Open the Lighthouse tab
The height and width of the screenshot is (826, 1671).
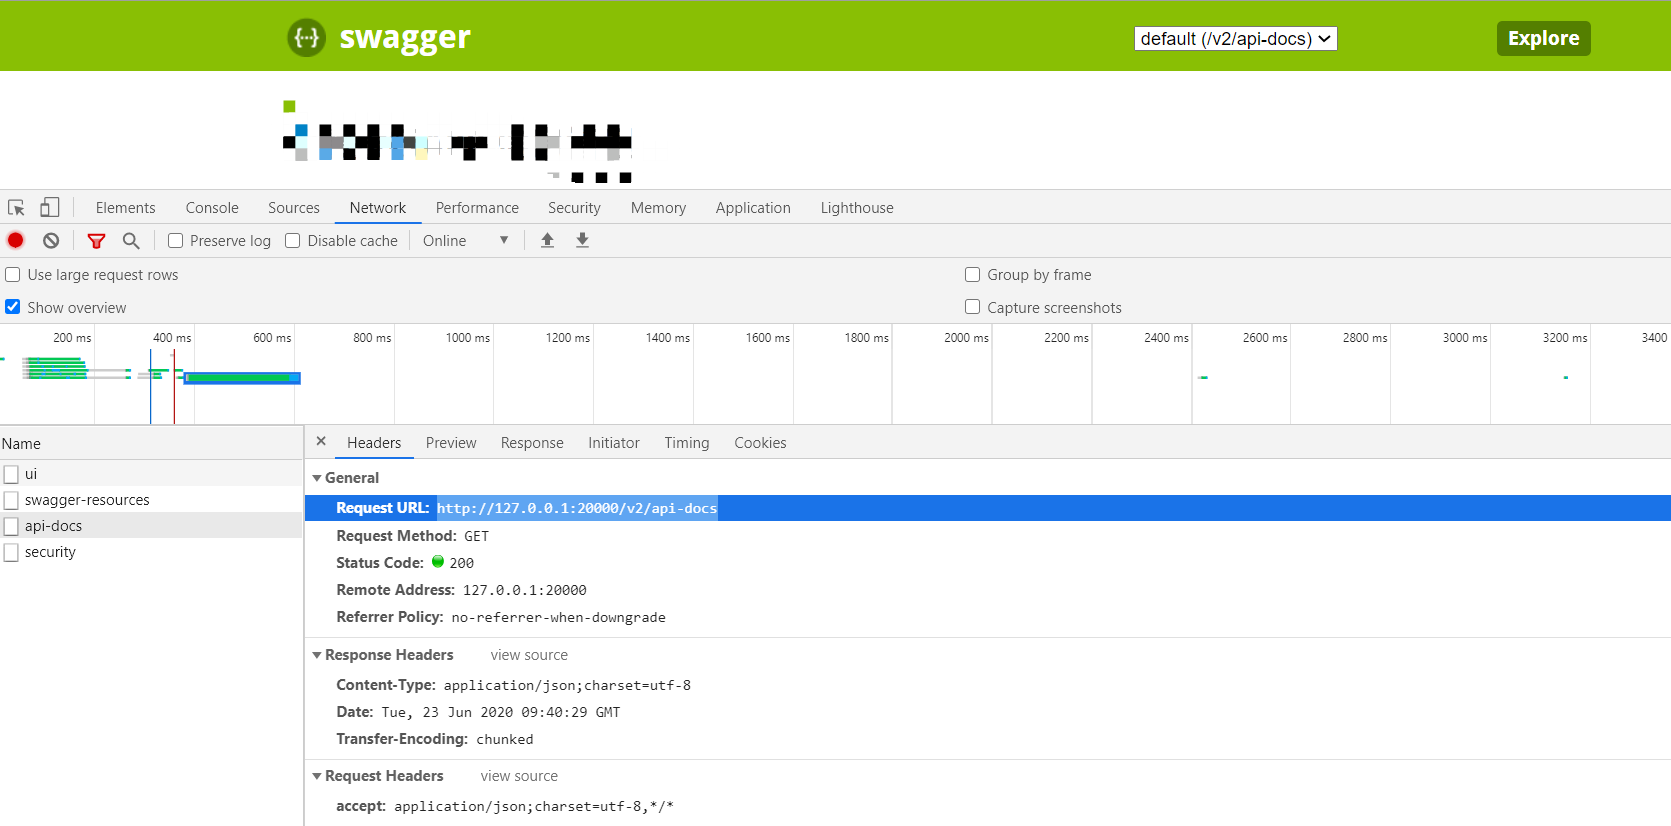[x=857, y=208]
